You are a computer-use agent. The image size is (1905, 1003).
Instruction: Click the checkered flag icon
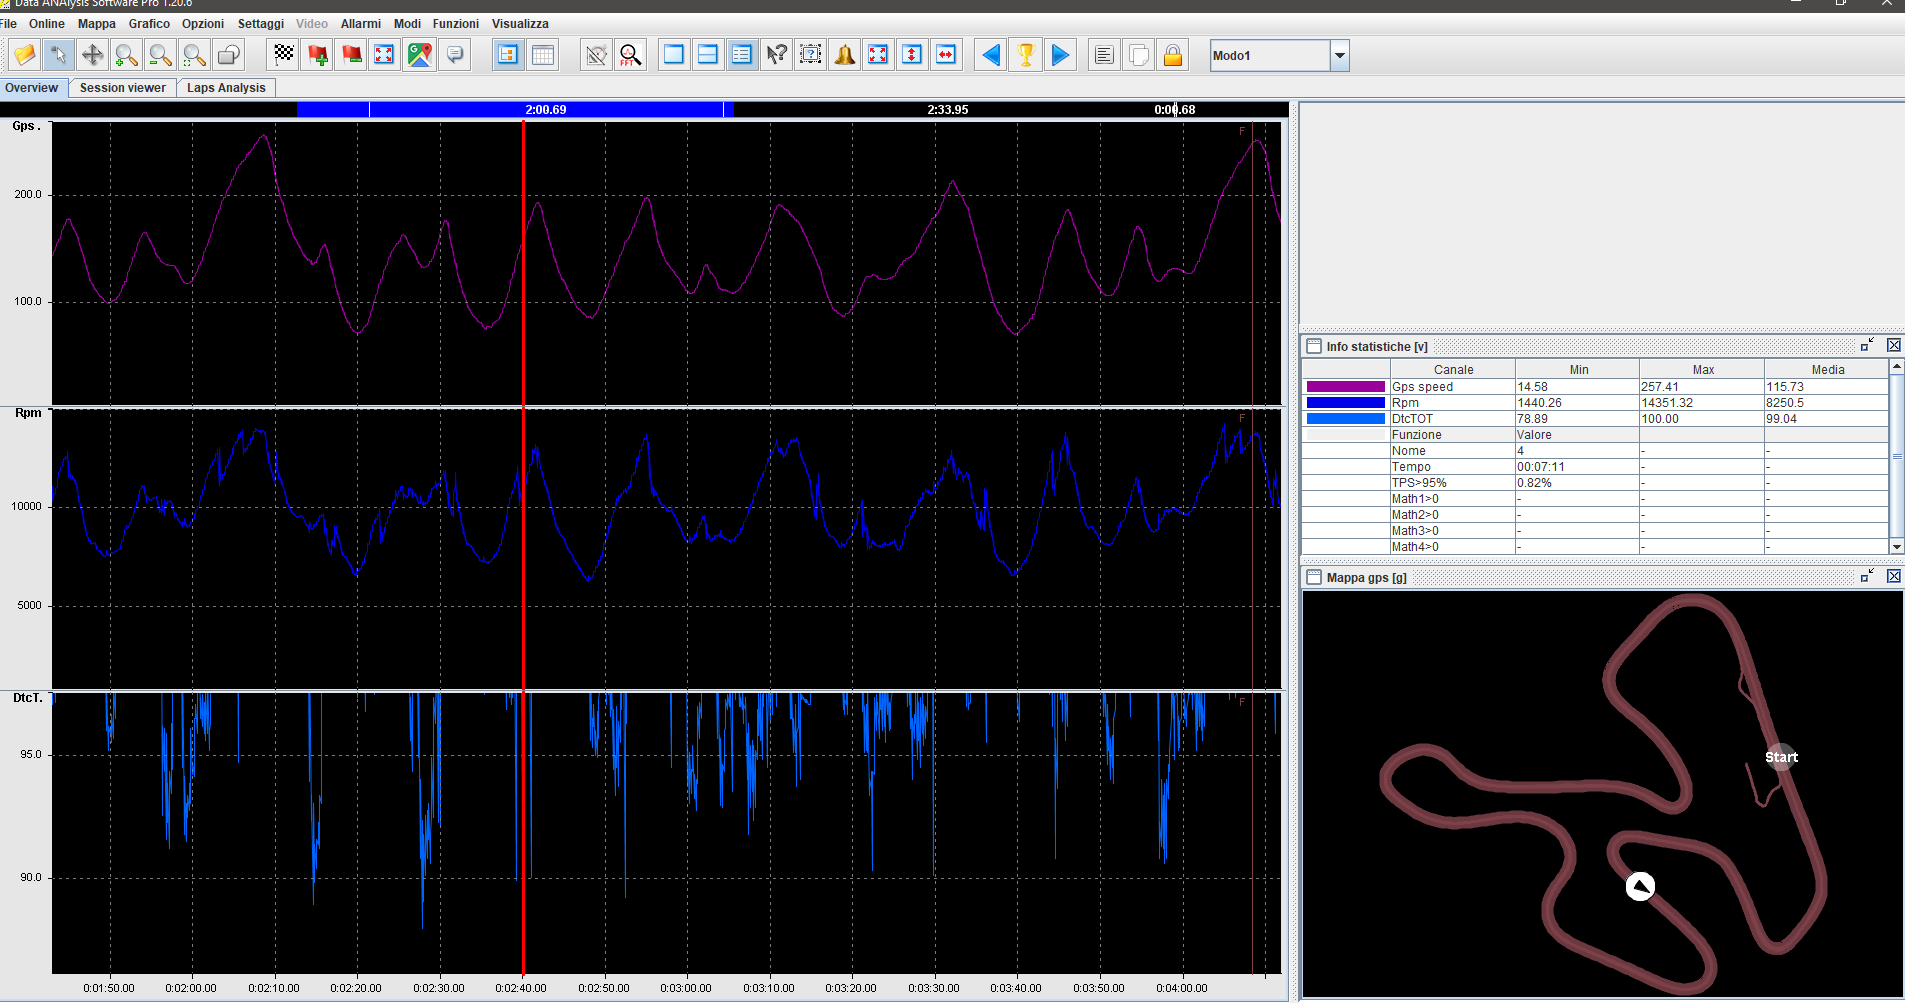284,55
